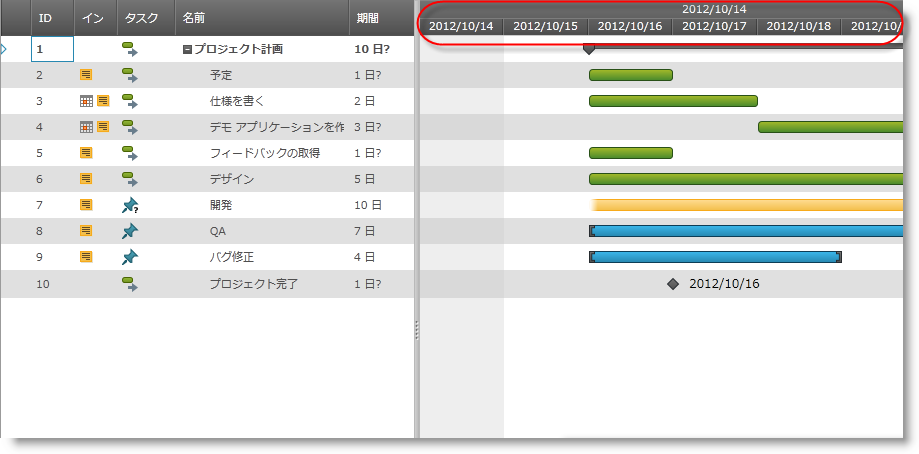Click the 2012/10/16 milestone date label
Image resolution: width=919 pixels, height=454 pixels.
724,284
